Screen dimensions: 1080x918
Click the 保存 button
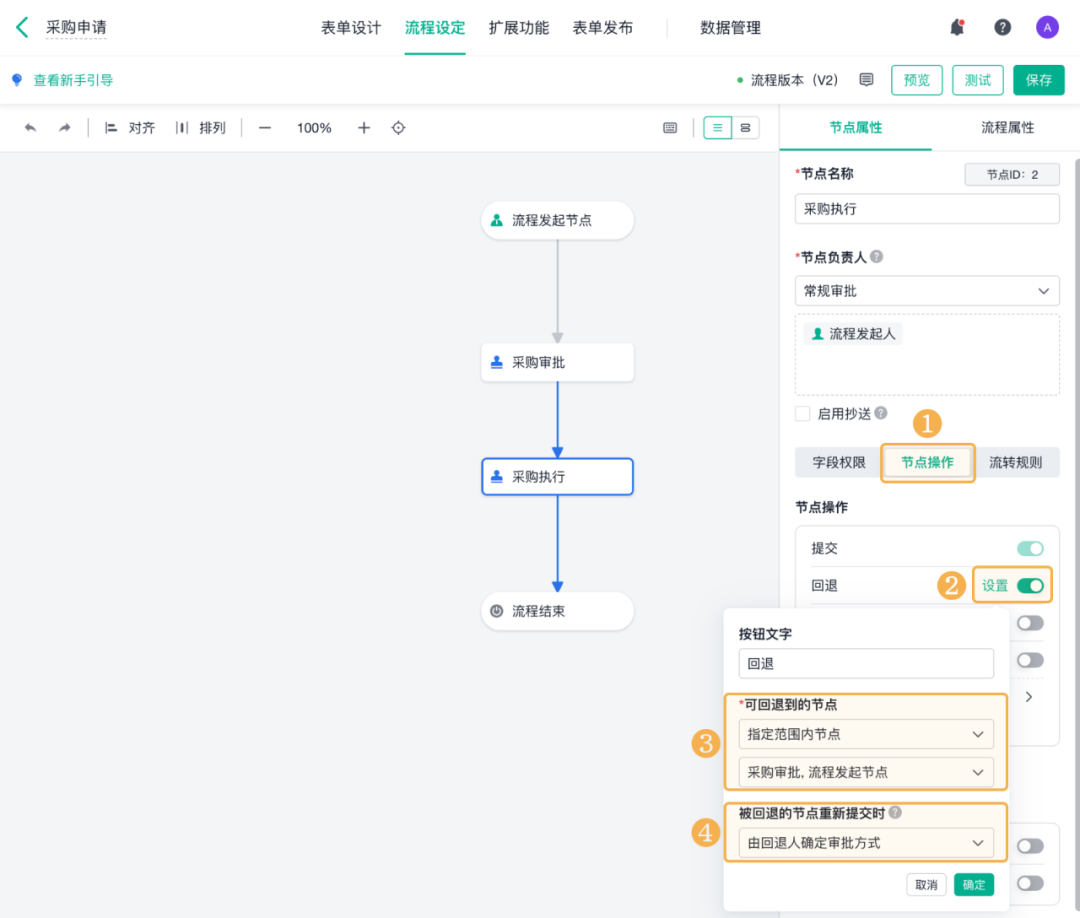click(1038, 80)
